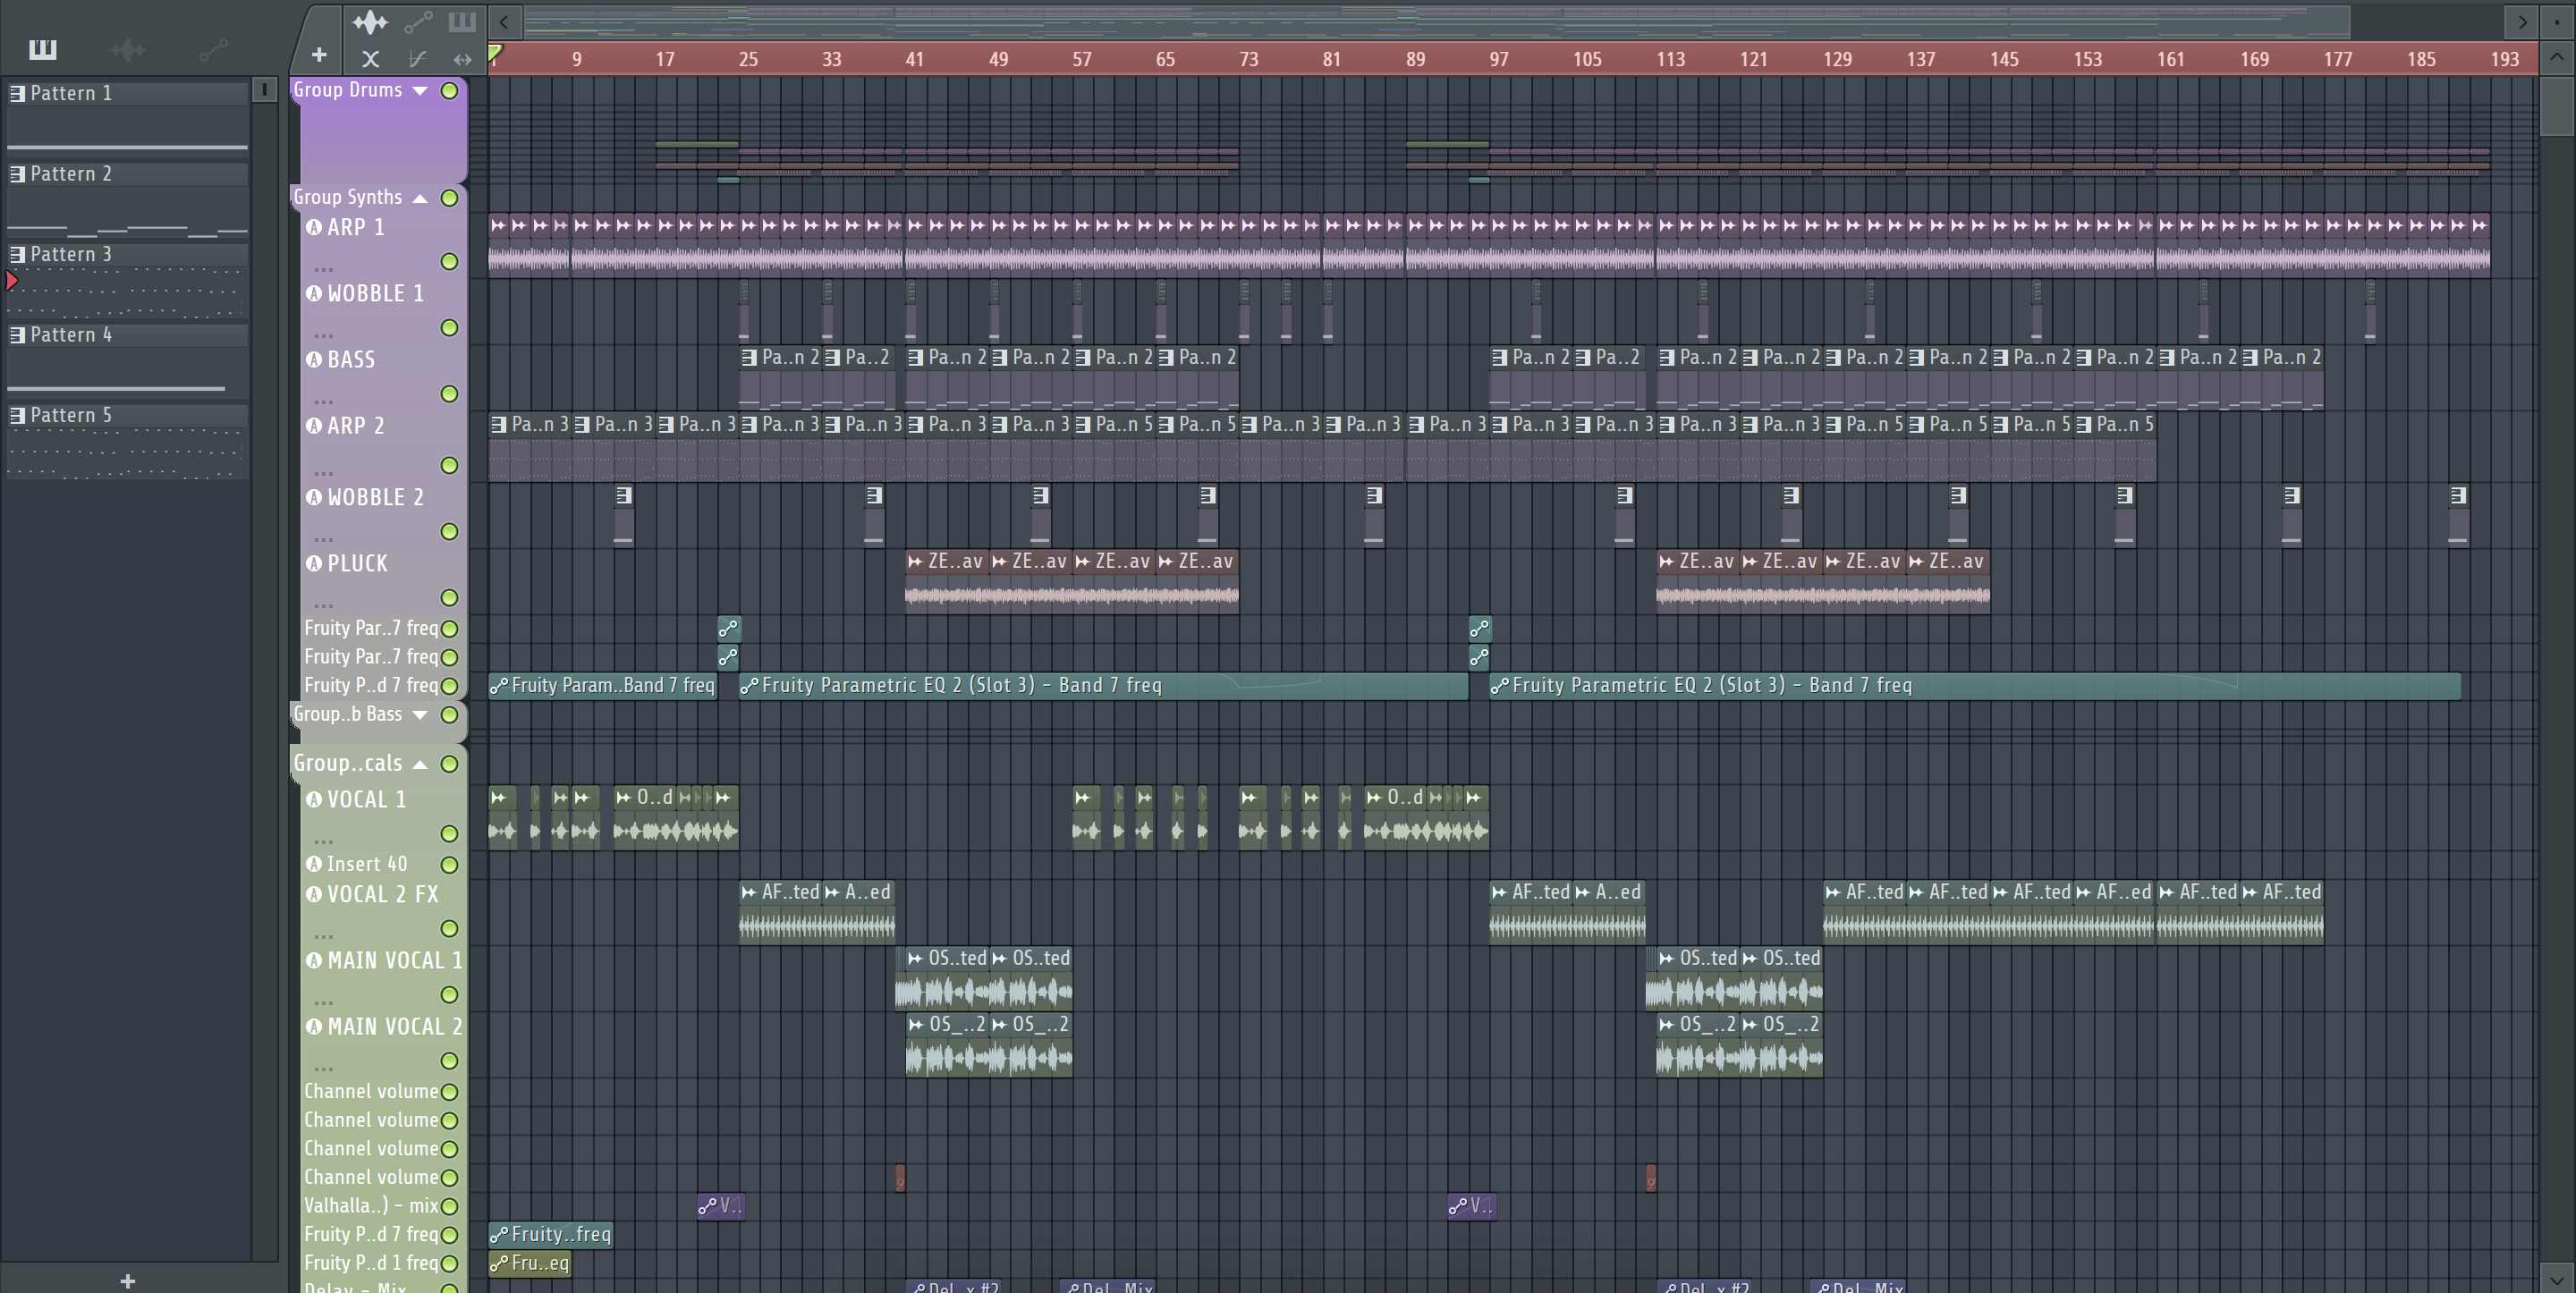The width and height of the screenshot is (2576, 1293).
Task: Click the picker panel scrollbar thumb beside Pattern 1
Action: tap(264, 90)
